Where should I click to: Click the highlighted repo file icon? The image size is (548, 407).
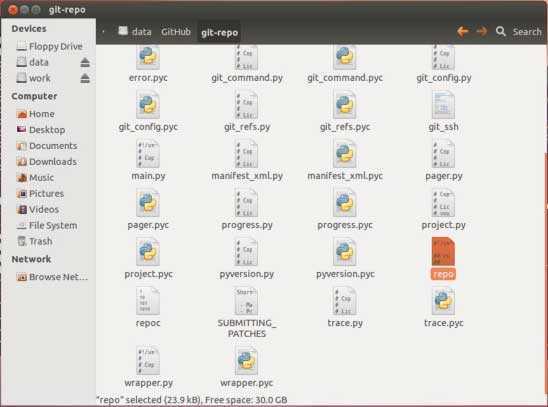click(443, 252)
